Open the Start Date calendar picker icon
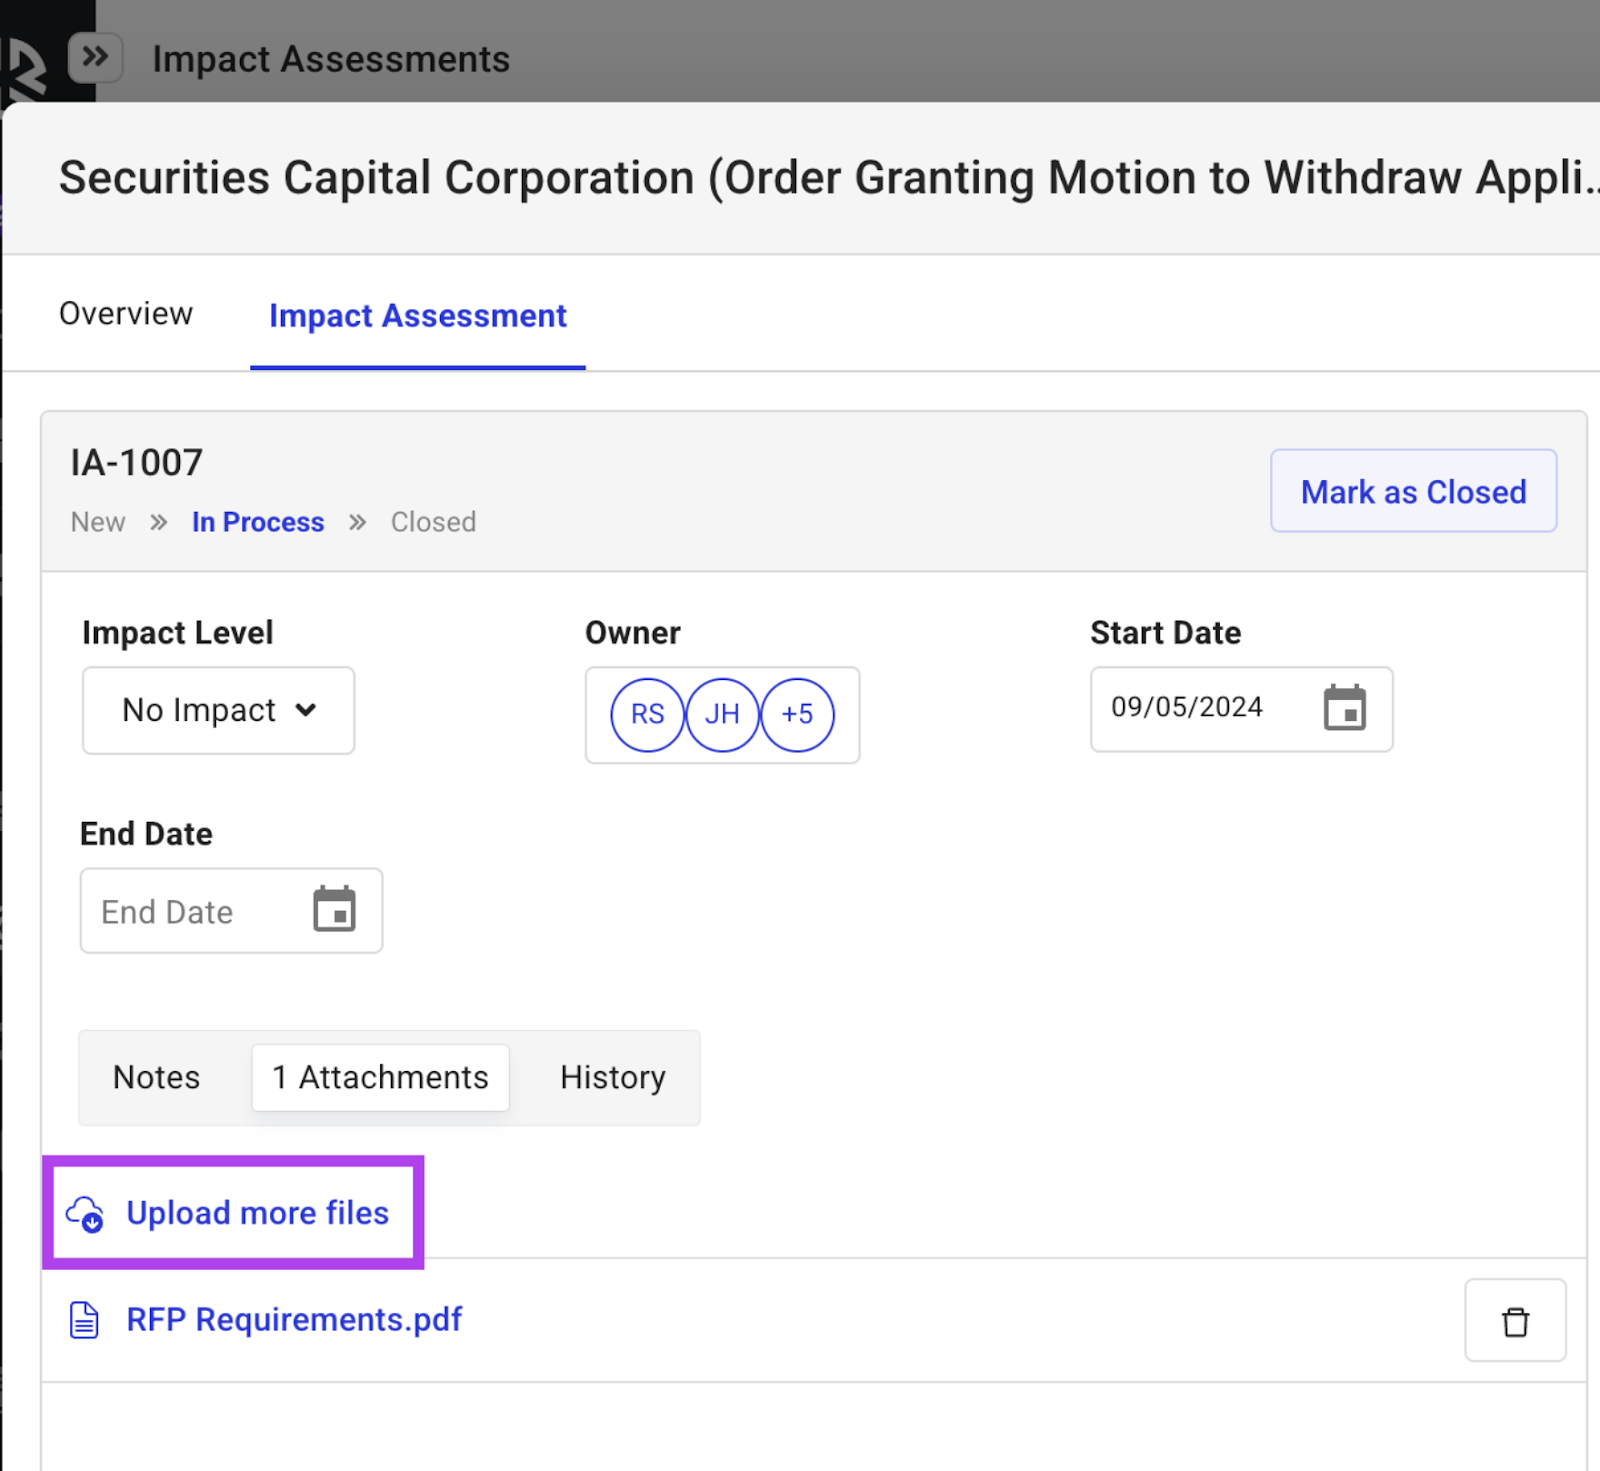 tap(1344, 708)
